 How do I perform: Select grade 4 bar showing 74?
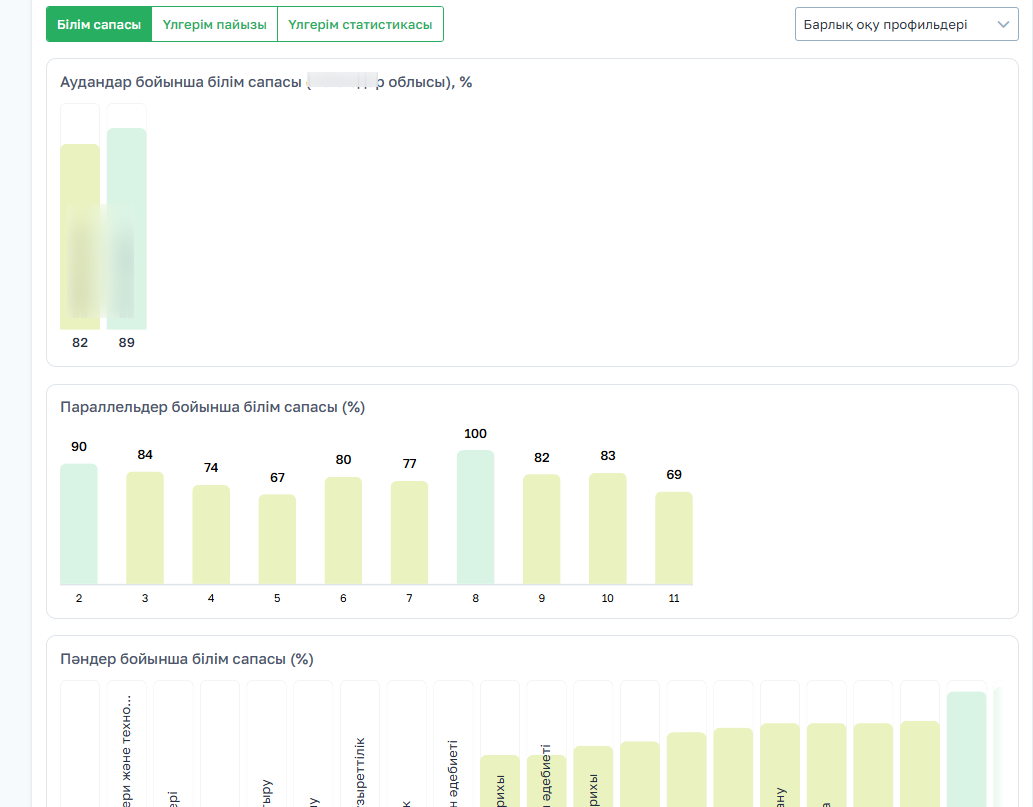(x=211, y=534)
